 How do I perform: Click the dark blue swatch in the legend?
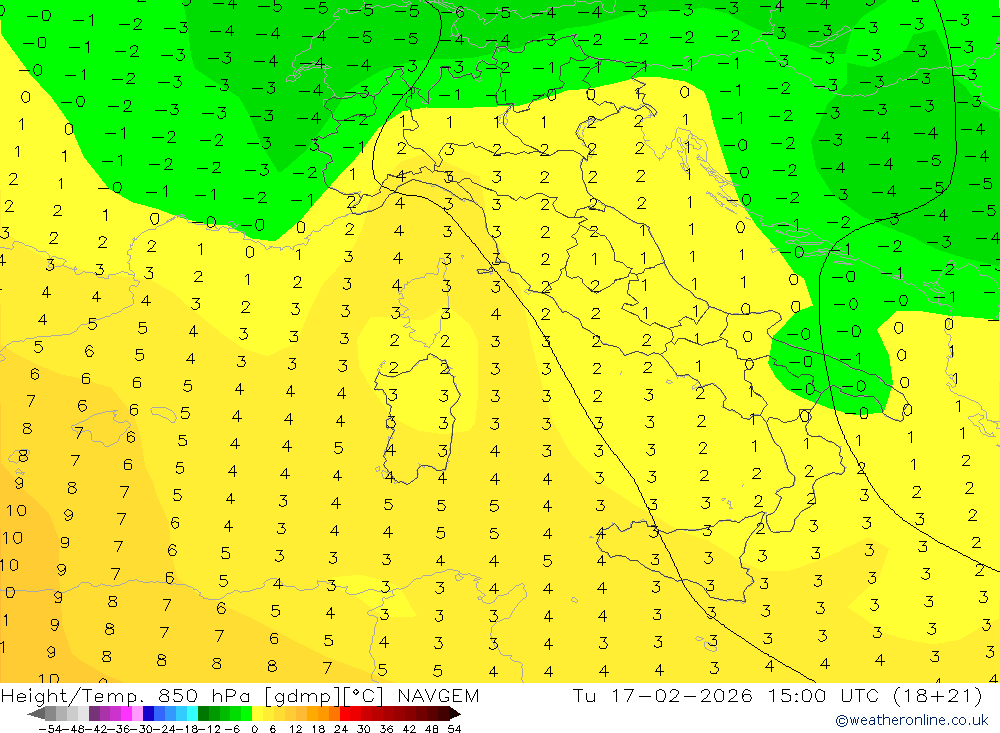coord(148,714)
